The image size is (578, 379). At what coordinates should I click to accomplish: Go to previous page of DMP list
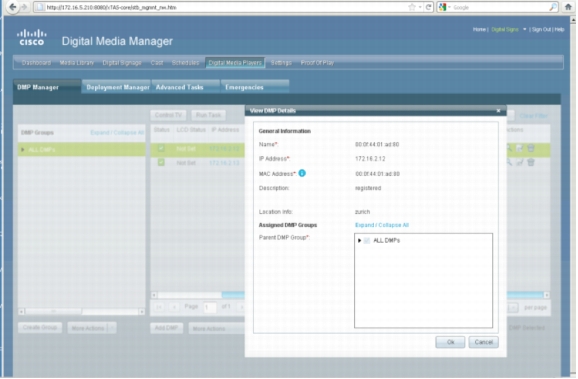(x=174, y=307)
